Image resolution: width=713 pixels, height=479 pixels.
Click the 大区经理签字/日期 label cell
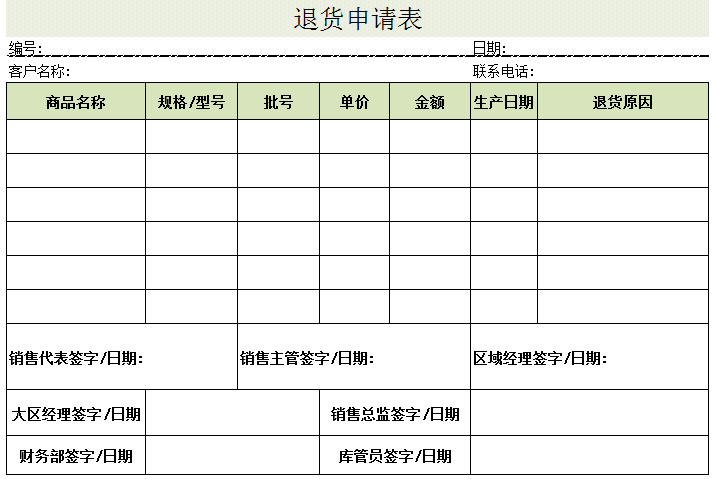(76, 413)
